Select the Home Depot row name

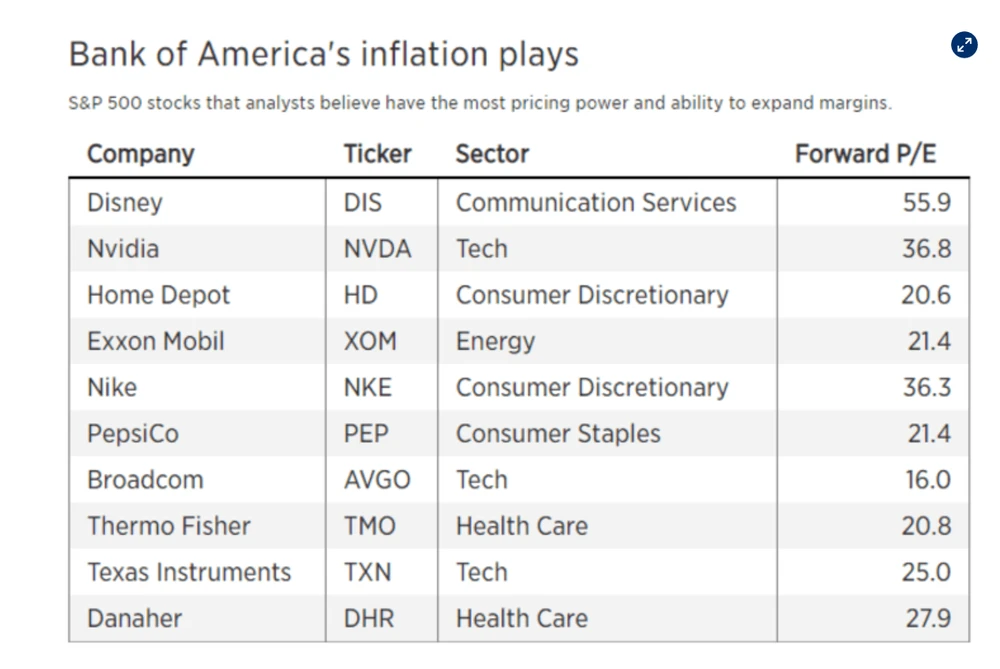(158, 295)
